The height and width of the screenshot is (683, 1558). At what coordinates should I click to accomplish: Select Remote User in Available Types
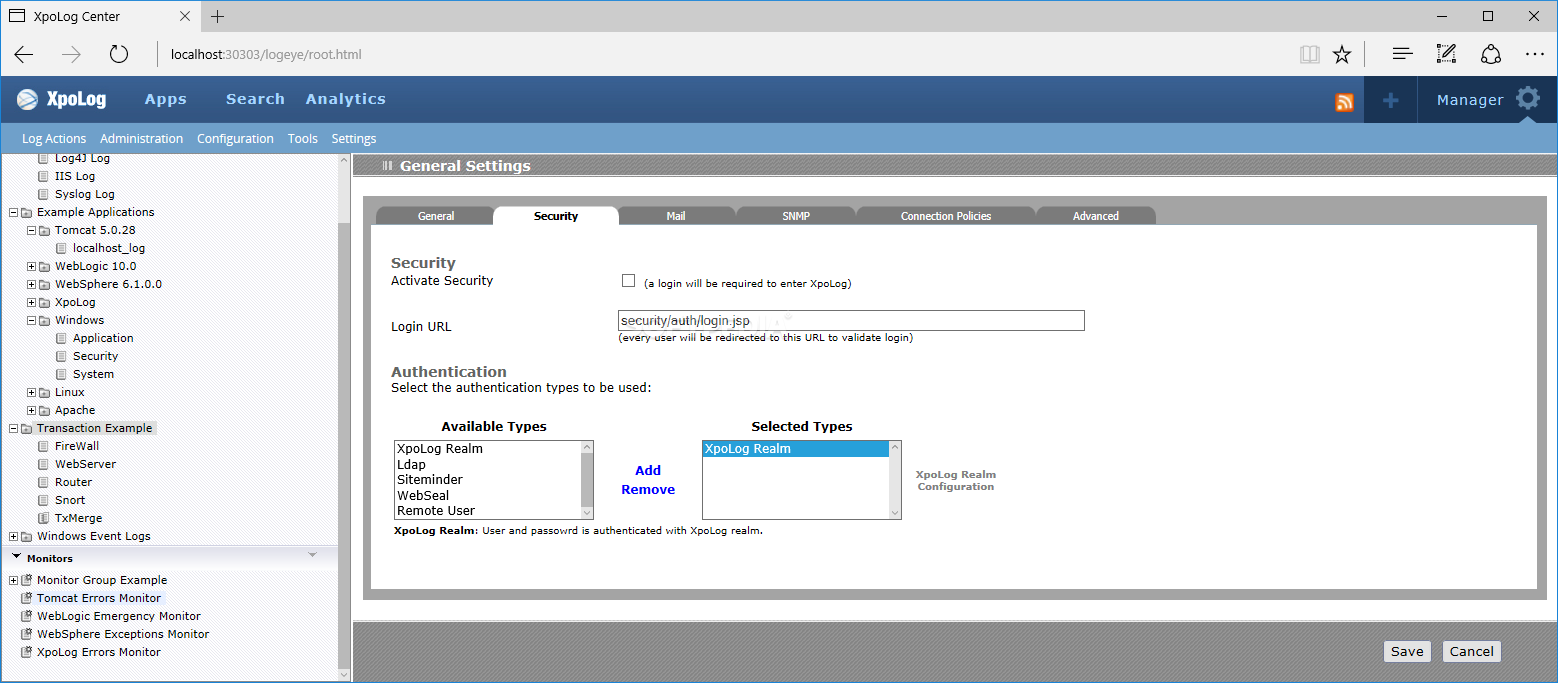[487, 511]
